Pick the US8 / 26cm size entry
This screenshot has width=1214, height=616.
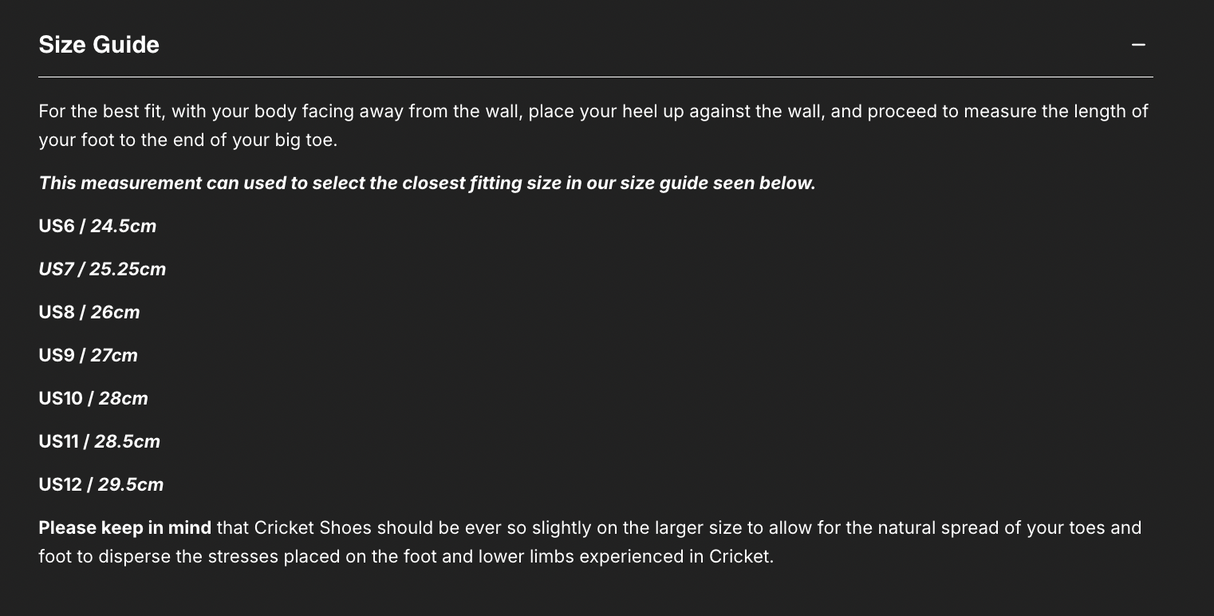coord(89,312)
